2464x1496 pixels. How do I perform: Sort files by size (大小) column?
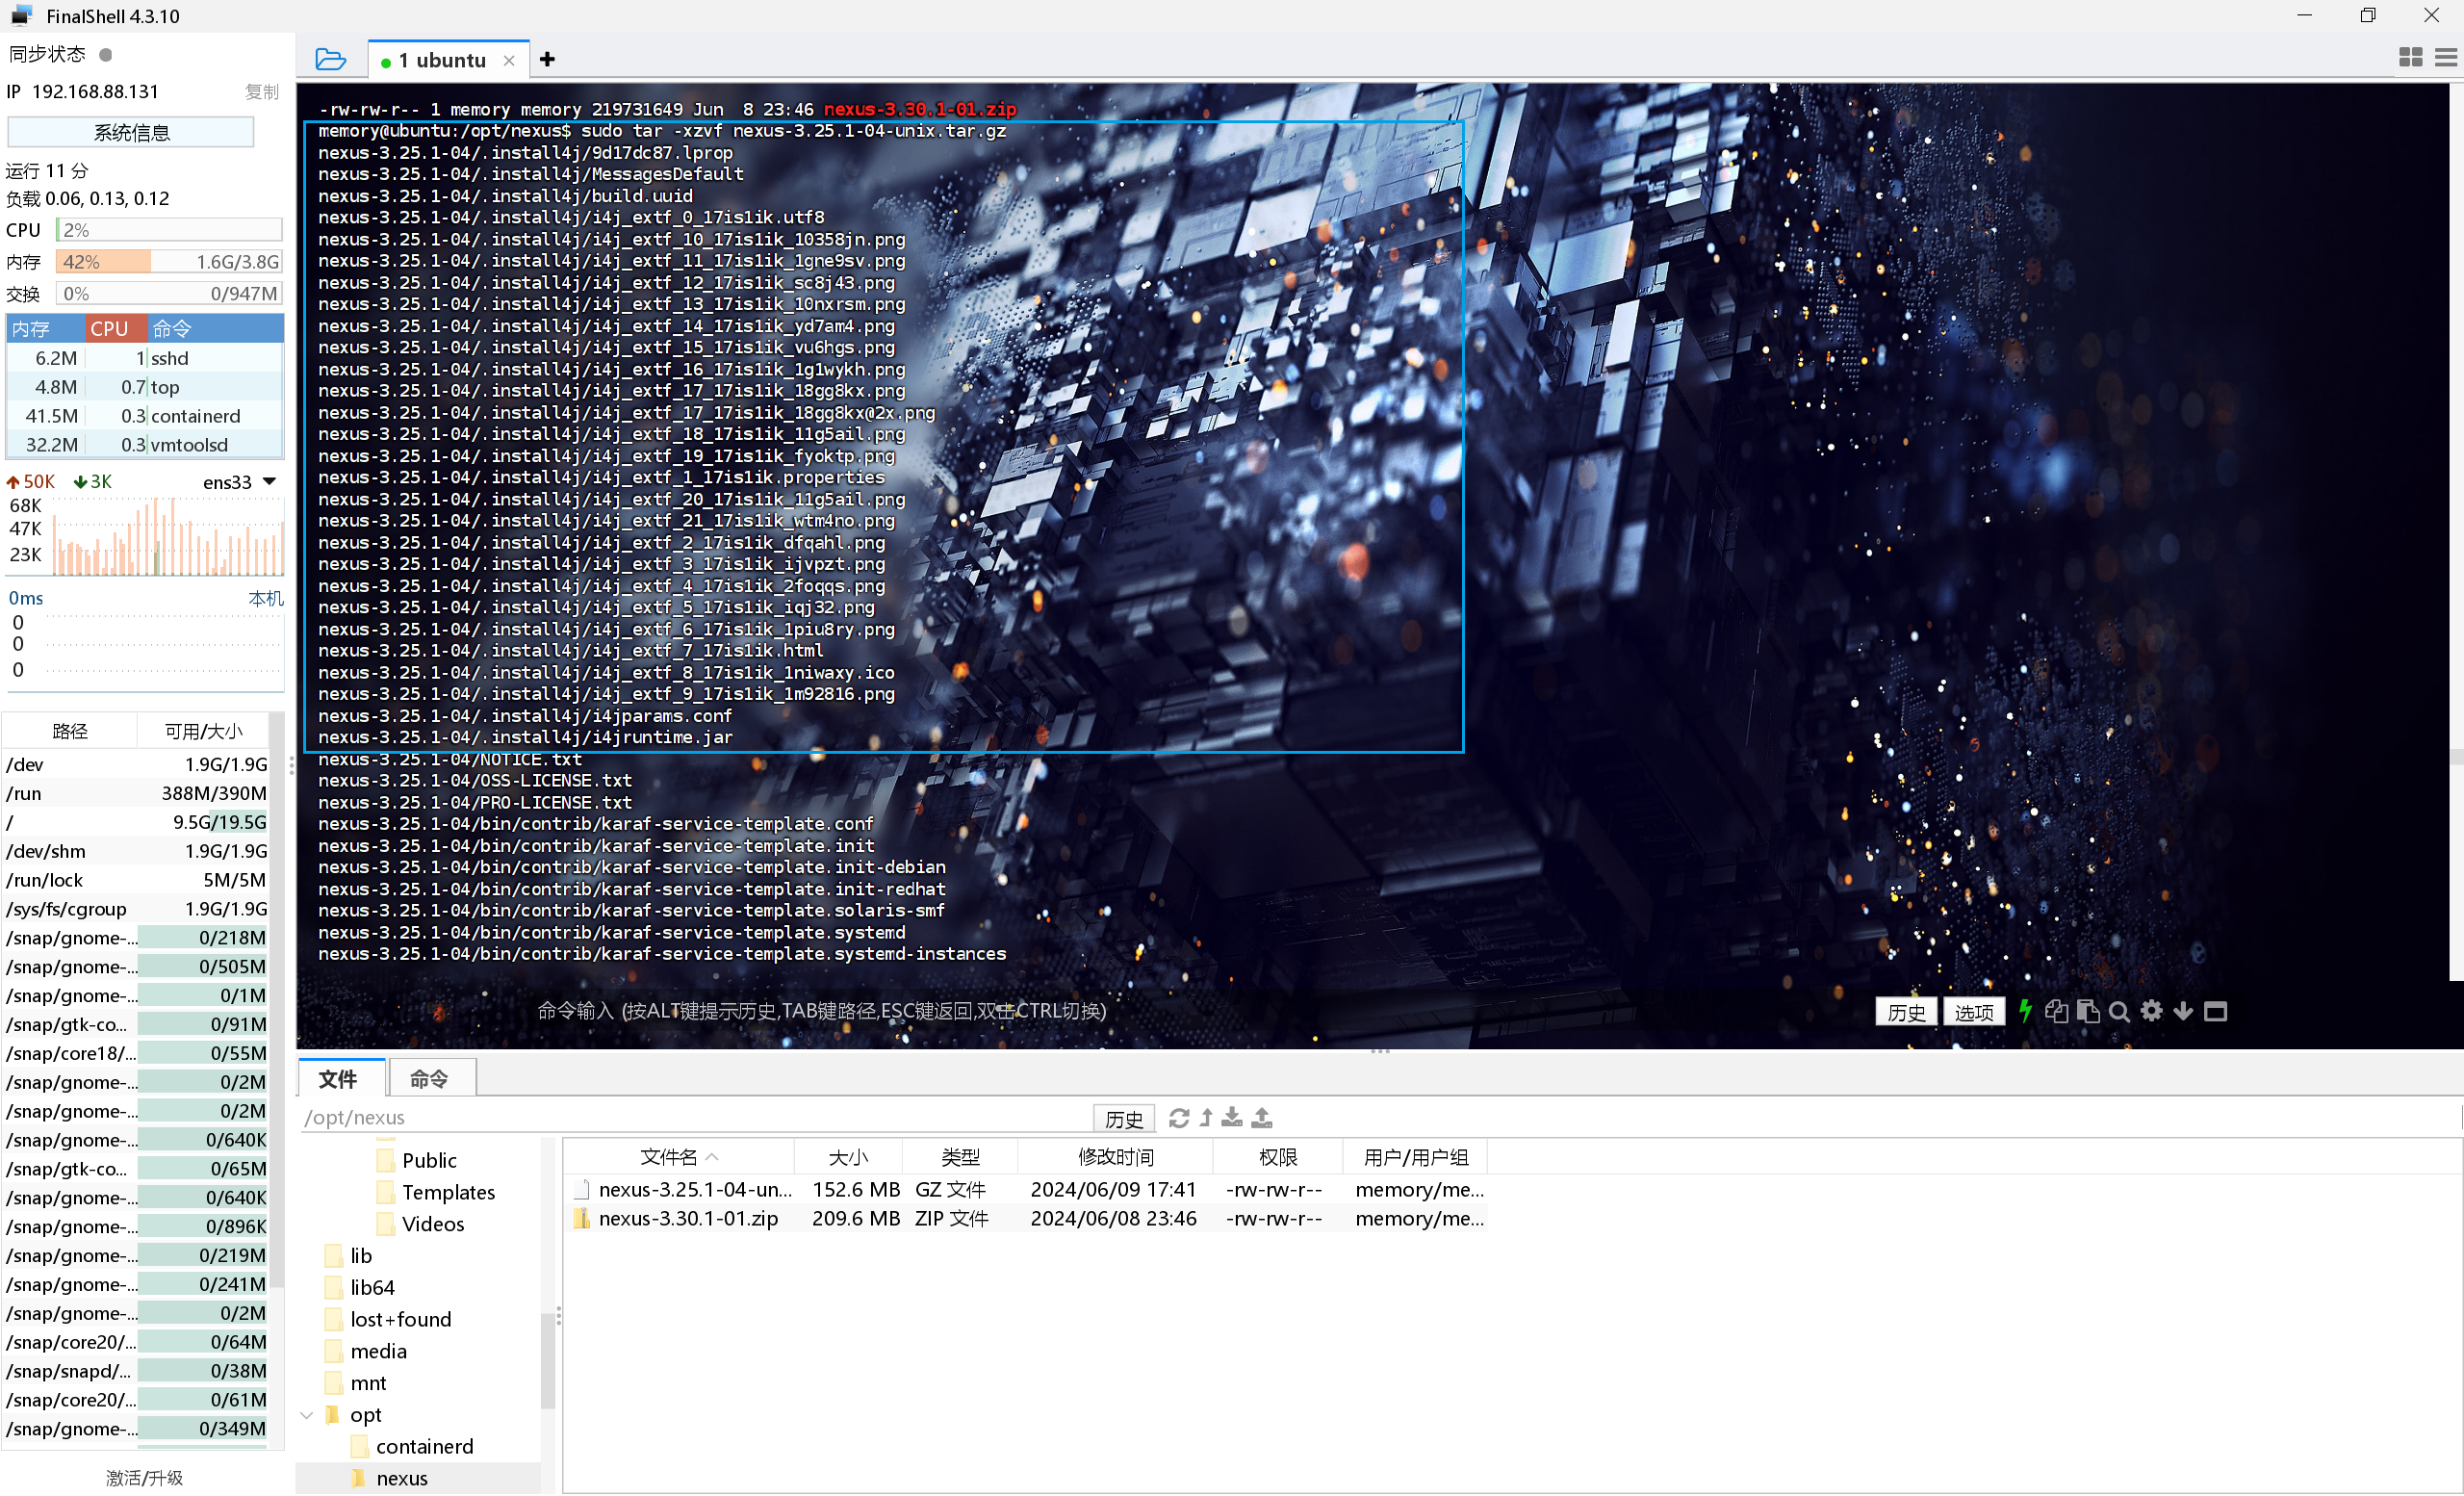pyautogui.click(x=848, y=1157)
